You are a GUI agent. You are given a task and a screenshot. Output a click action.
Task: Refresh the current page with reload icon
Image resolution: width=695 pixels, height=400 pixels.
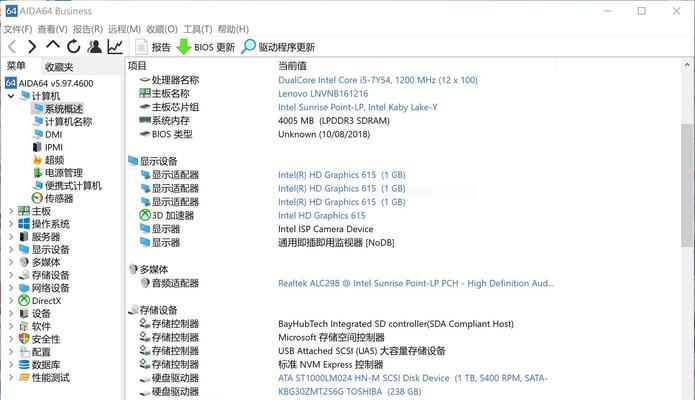tap(74, 47)
